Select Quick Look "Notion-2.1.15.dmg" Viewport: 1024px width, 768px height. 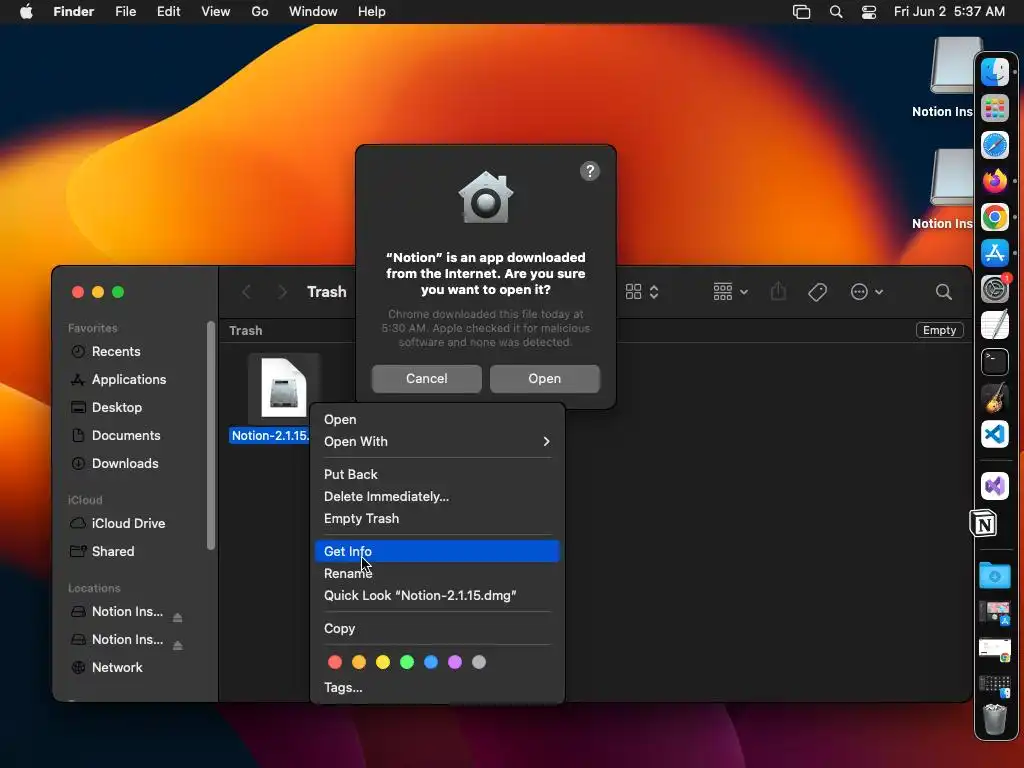click(437, 596)
